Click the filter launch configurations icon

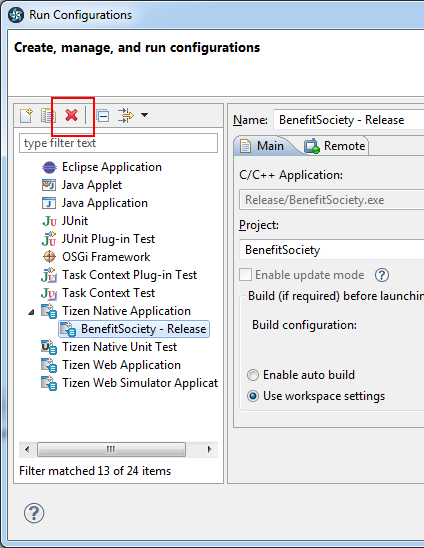[126, 115]
